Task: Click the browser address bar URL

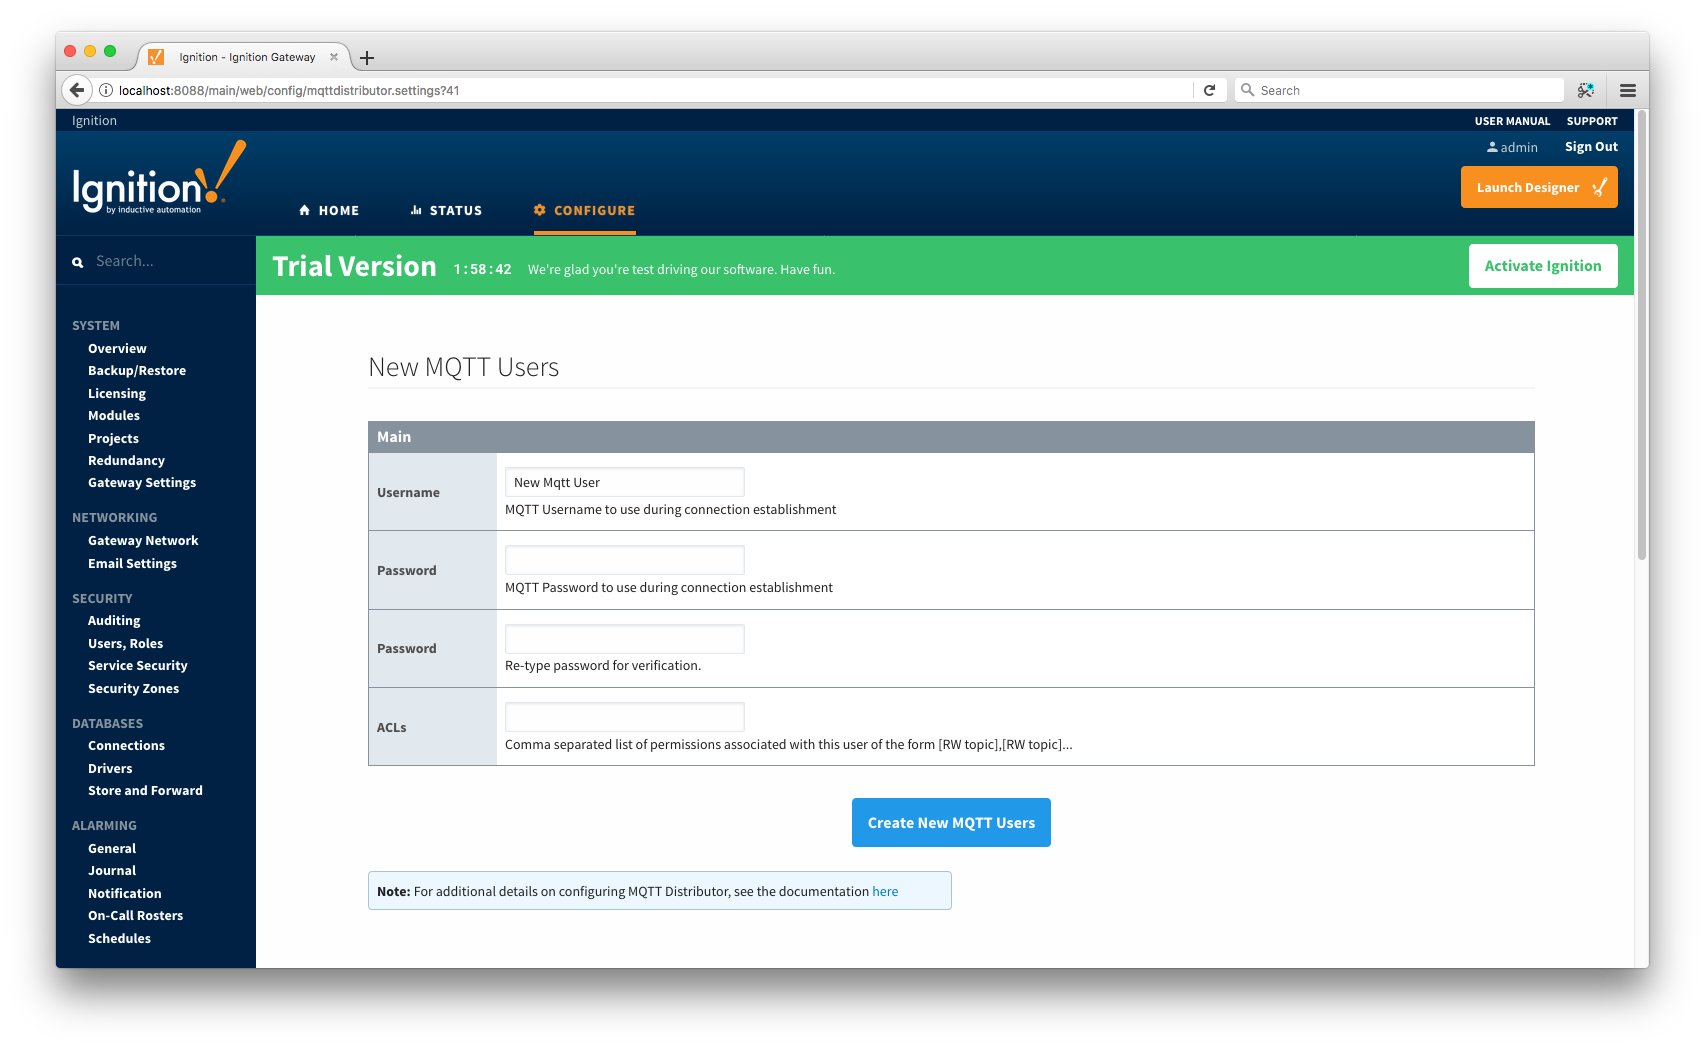Action: 289,90
